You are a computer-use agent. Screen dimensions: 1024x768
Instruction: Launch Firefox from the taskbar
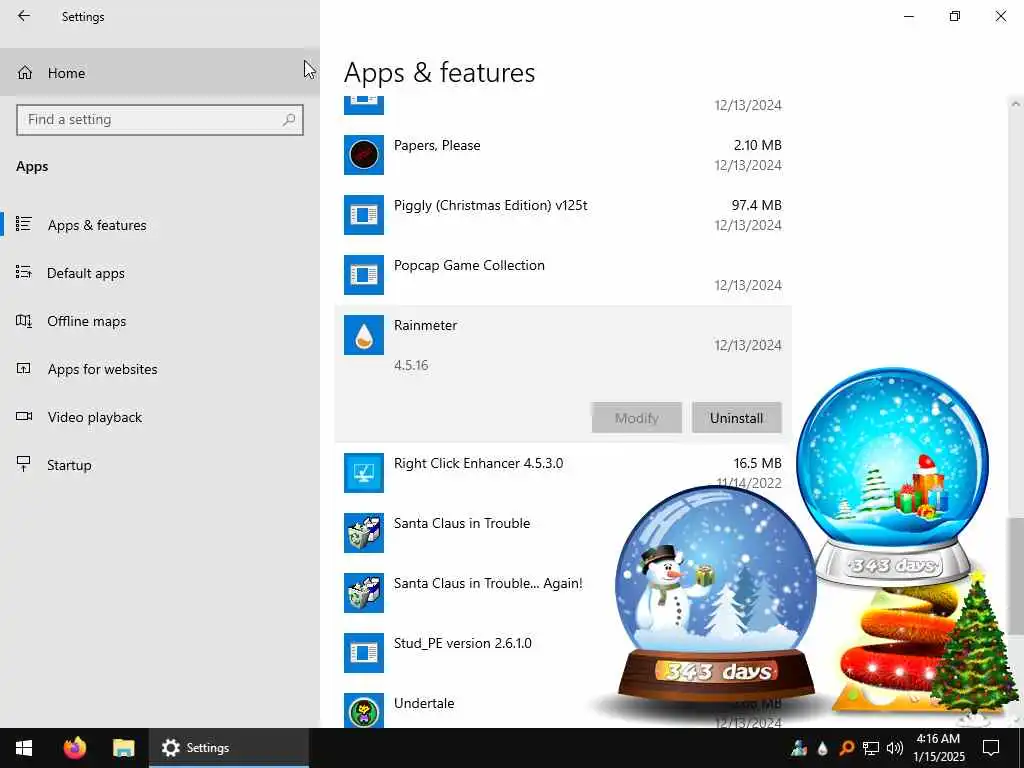tap(74, 748)
